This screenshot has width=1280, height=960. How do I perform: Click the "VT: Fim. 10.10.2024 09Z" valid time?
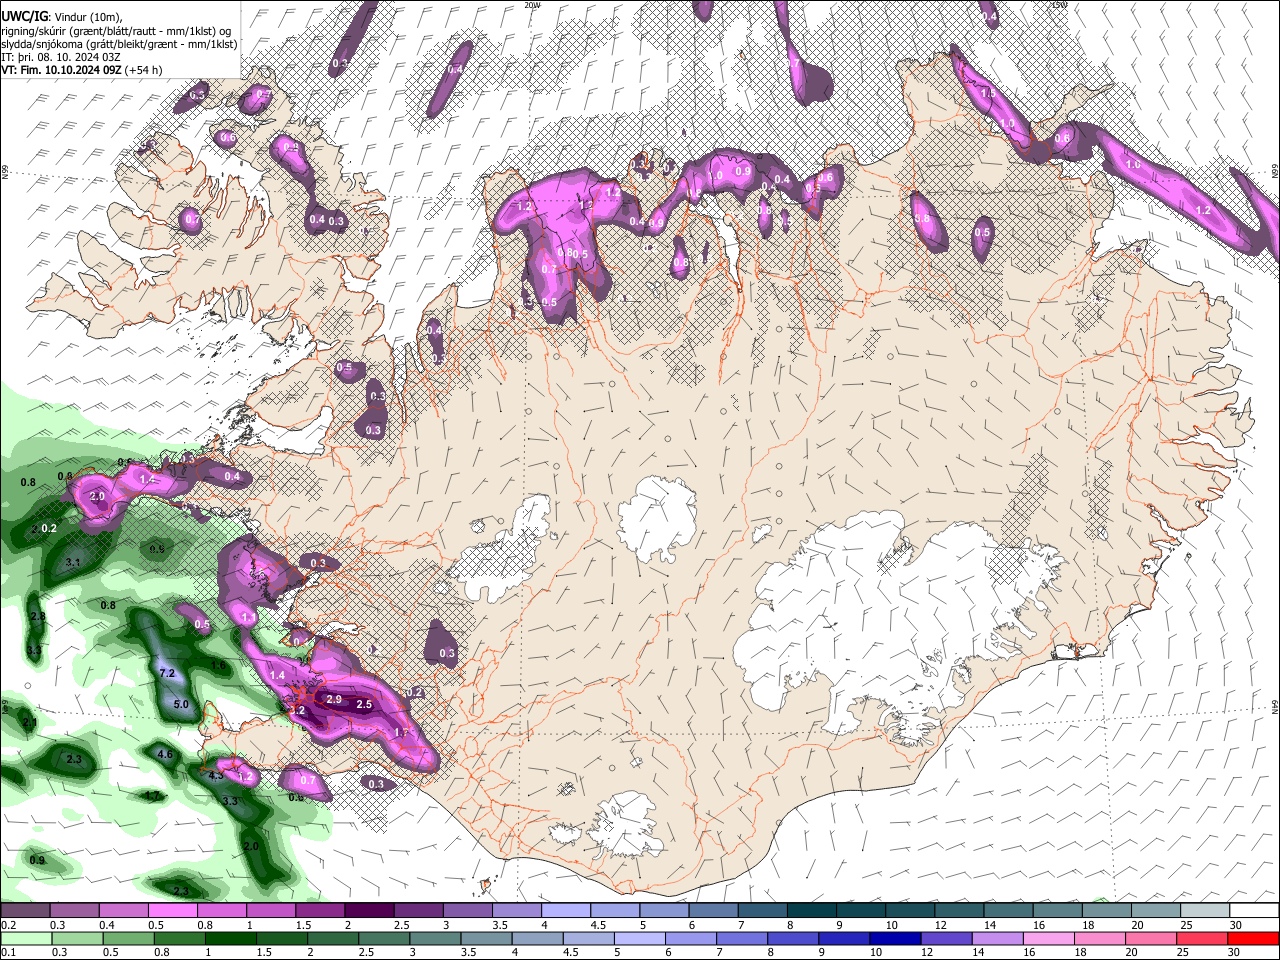(62, 70)
